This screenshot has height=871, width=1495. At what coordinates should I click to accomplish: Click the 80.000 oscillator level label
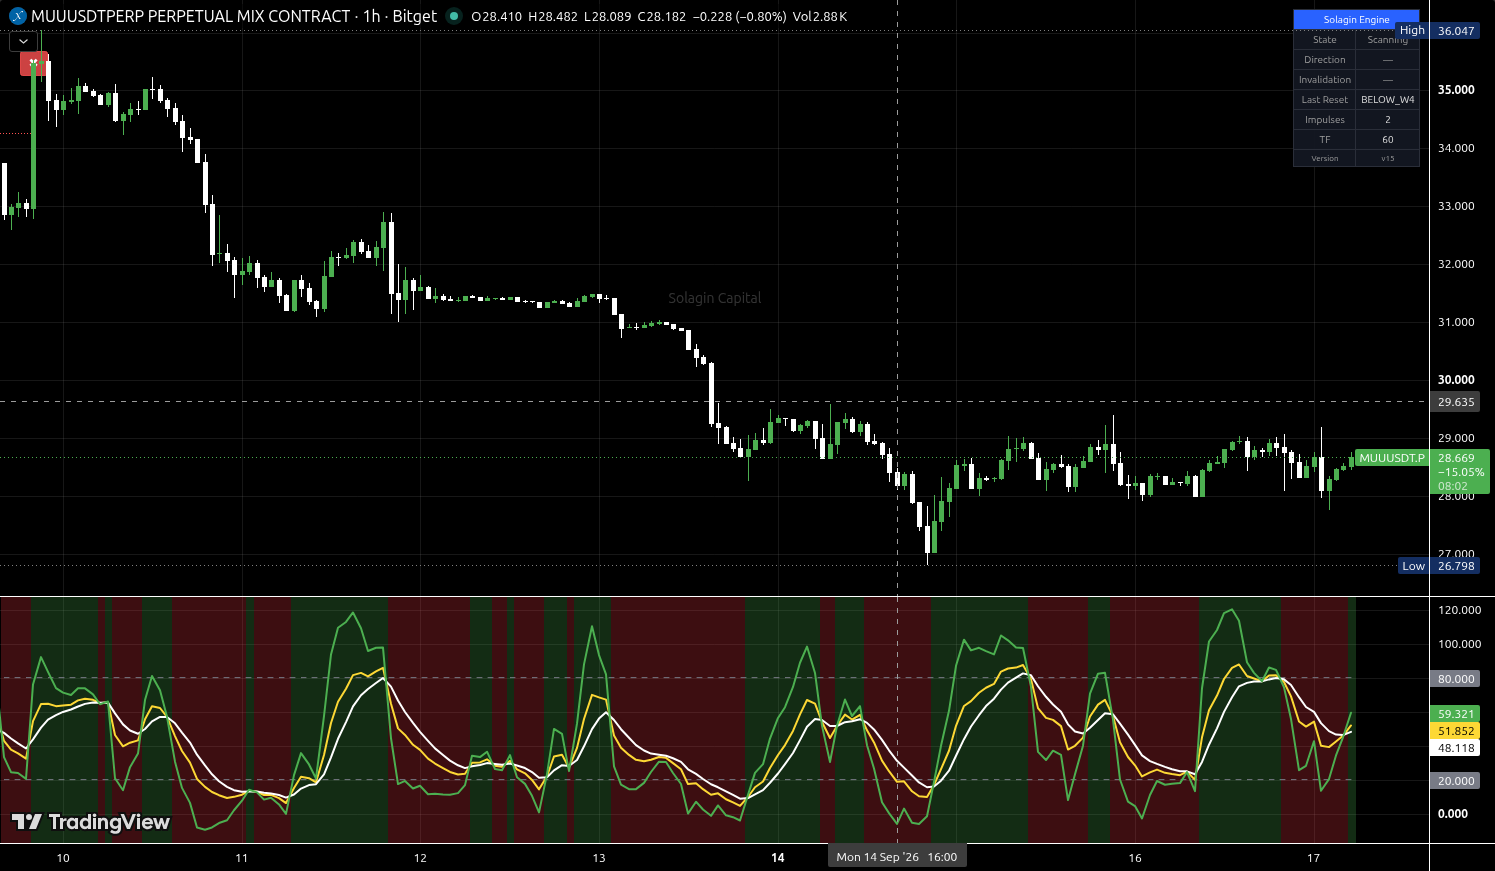pyautogui.click(x=1456, y=679)
